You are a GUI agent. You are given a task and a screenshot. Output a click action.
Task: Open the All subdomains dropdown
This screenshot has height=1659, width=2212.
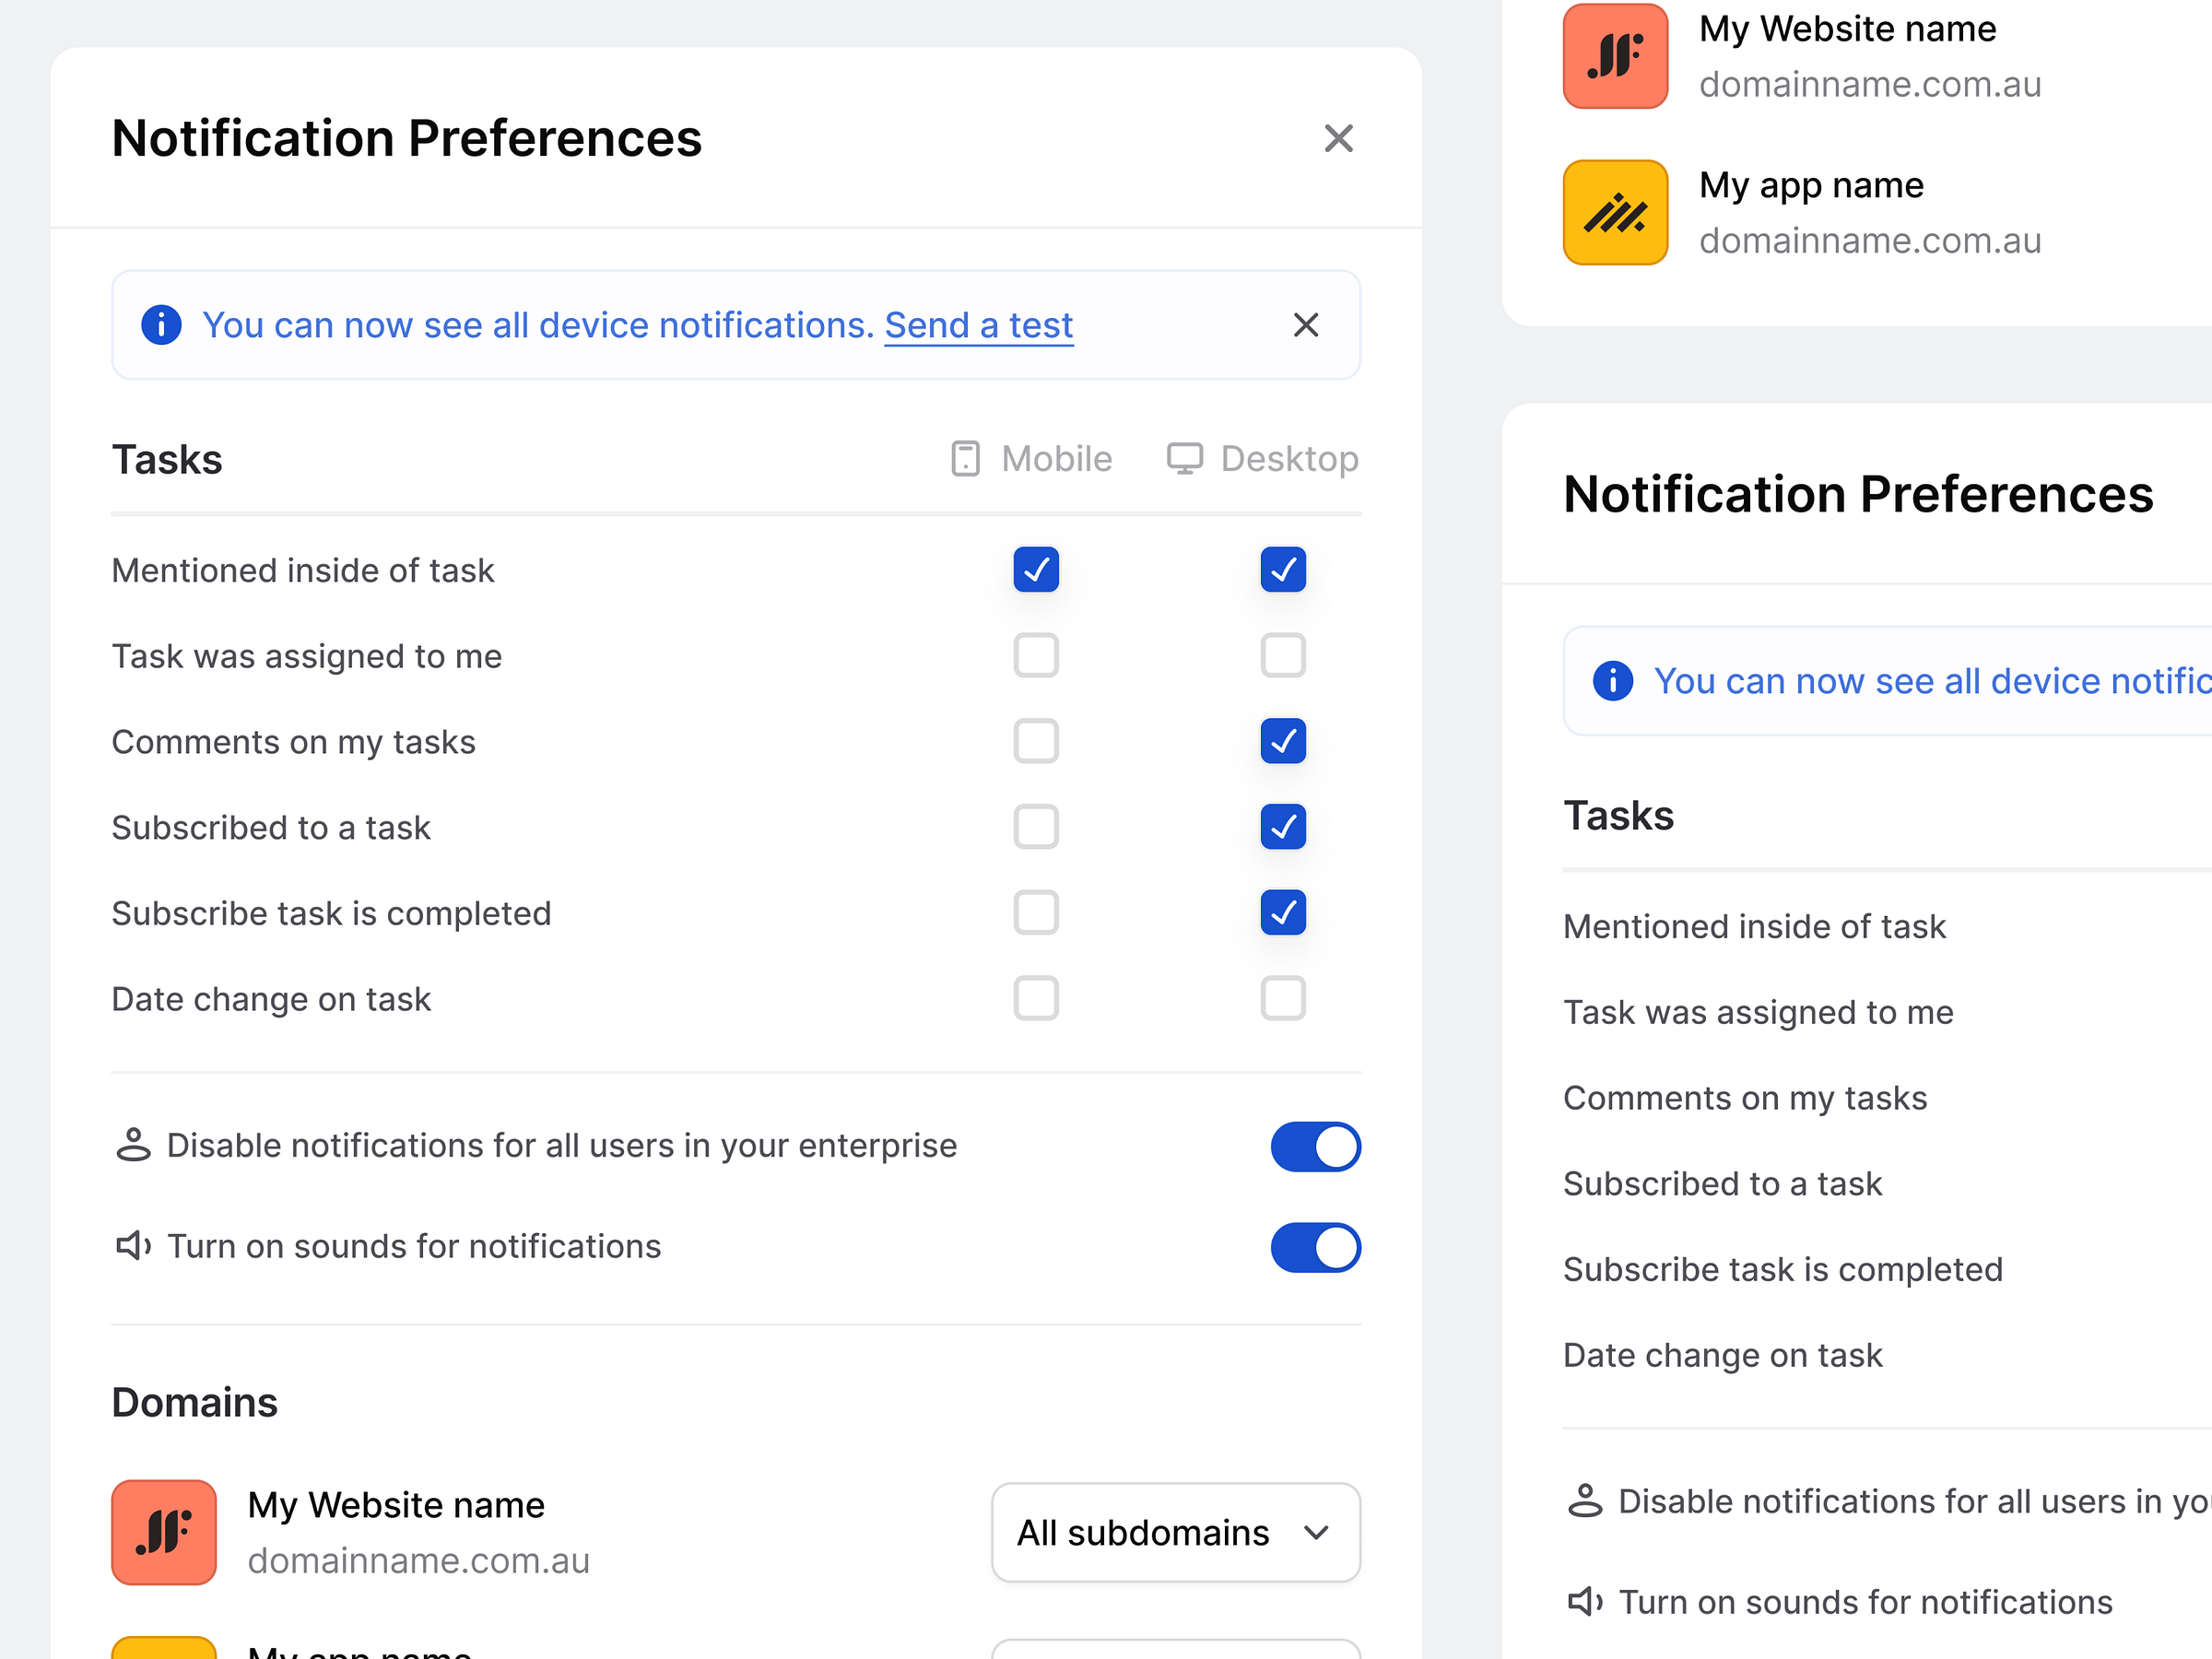1175,1532
